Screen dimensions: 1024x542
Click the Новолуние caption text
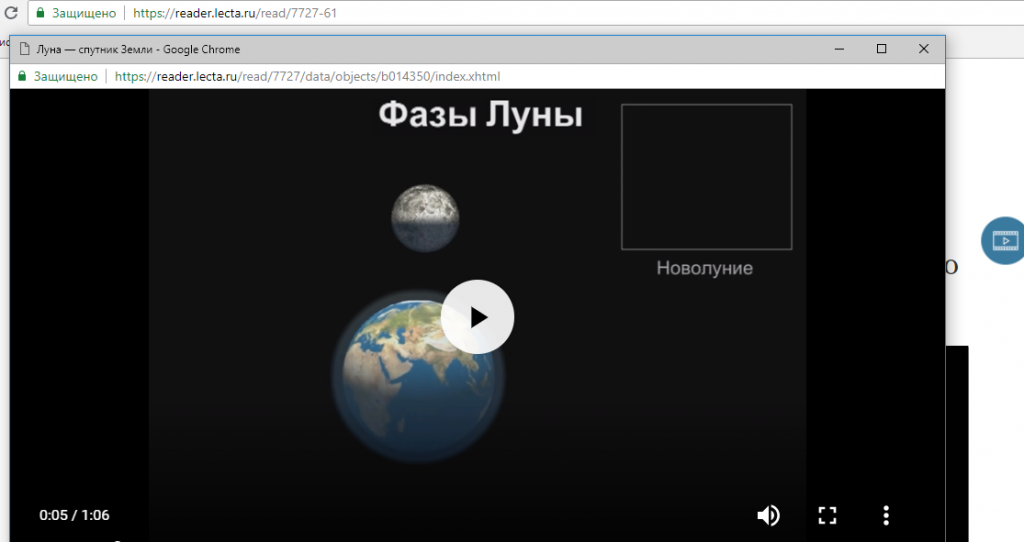coord(705,268)
